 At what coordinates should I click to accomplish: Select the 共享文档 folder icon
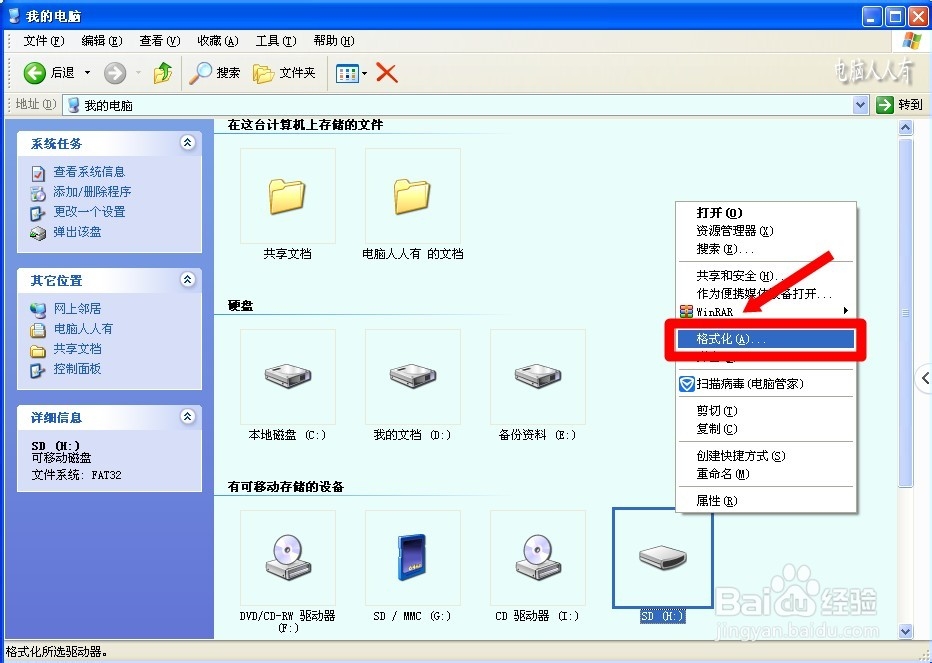[x=288, y=197]
